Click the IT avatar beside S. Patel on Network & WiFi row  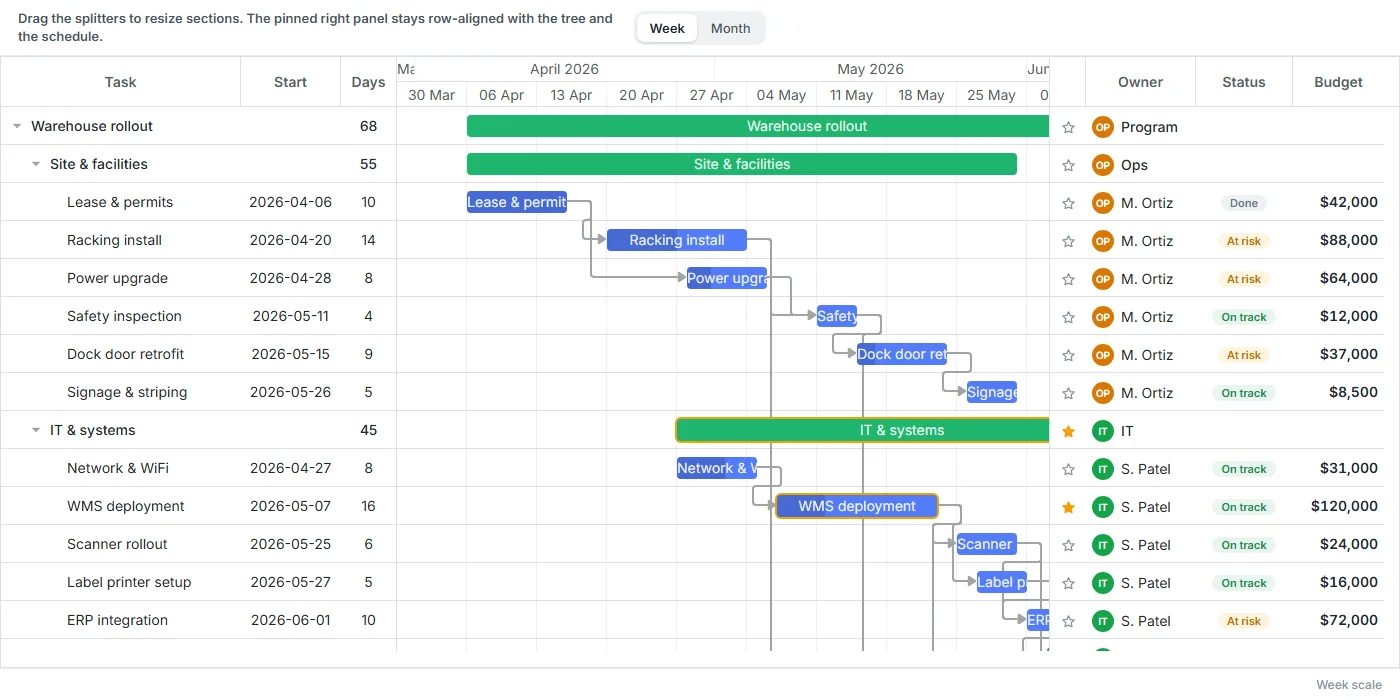(x=1103, y=469)
